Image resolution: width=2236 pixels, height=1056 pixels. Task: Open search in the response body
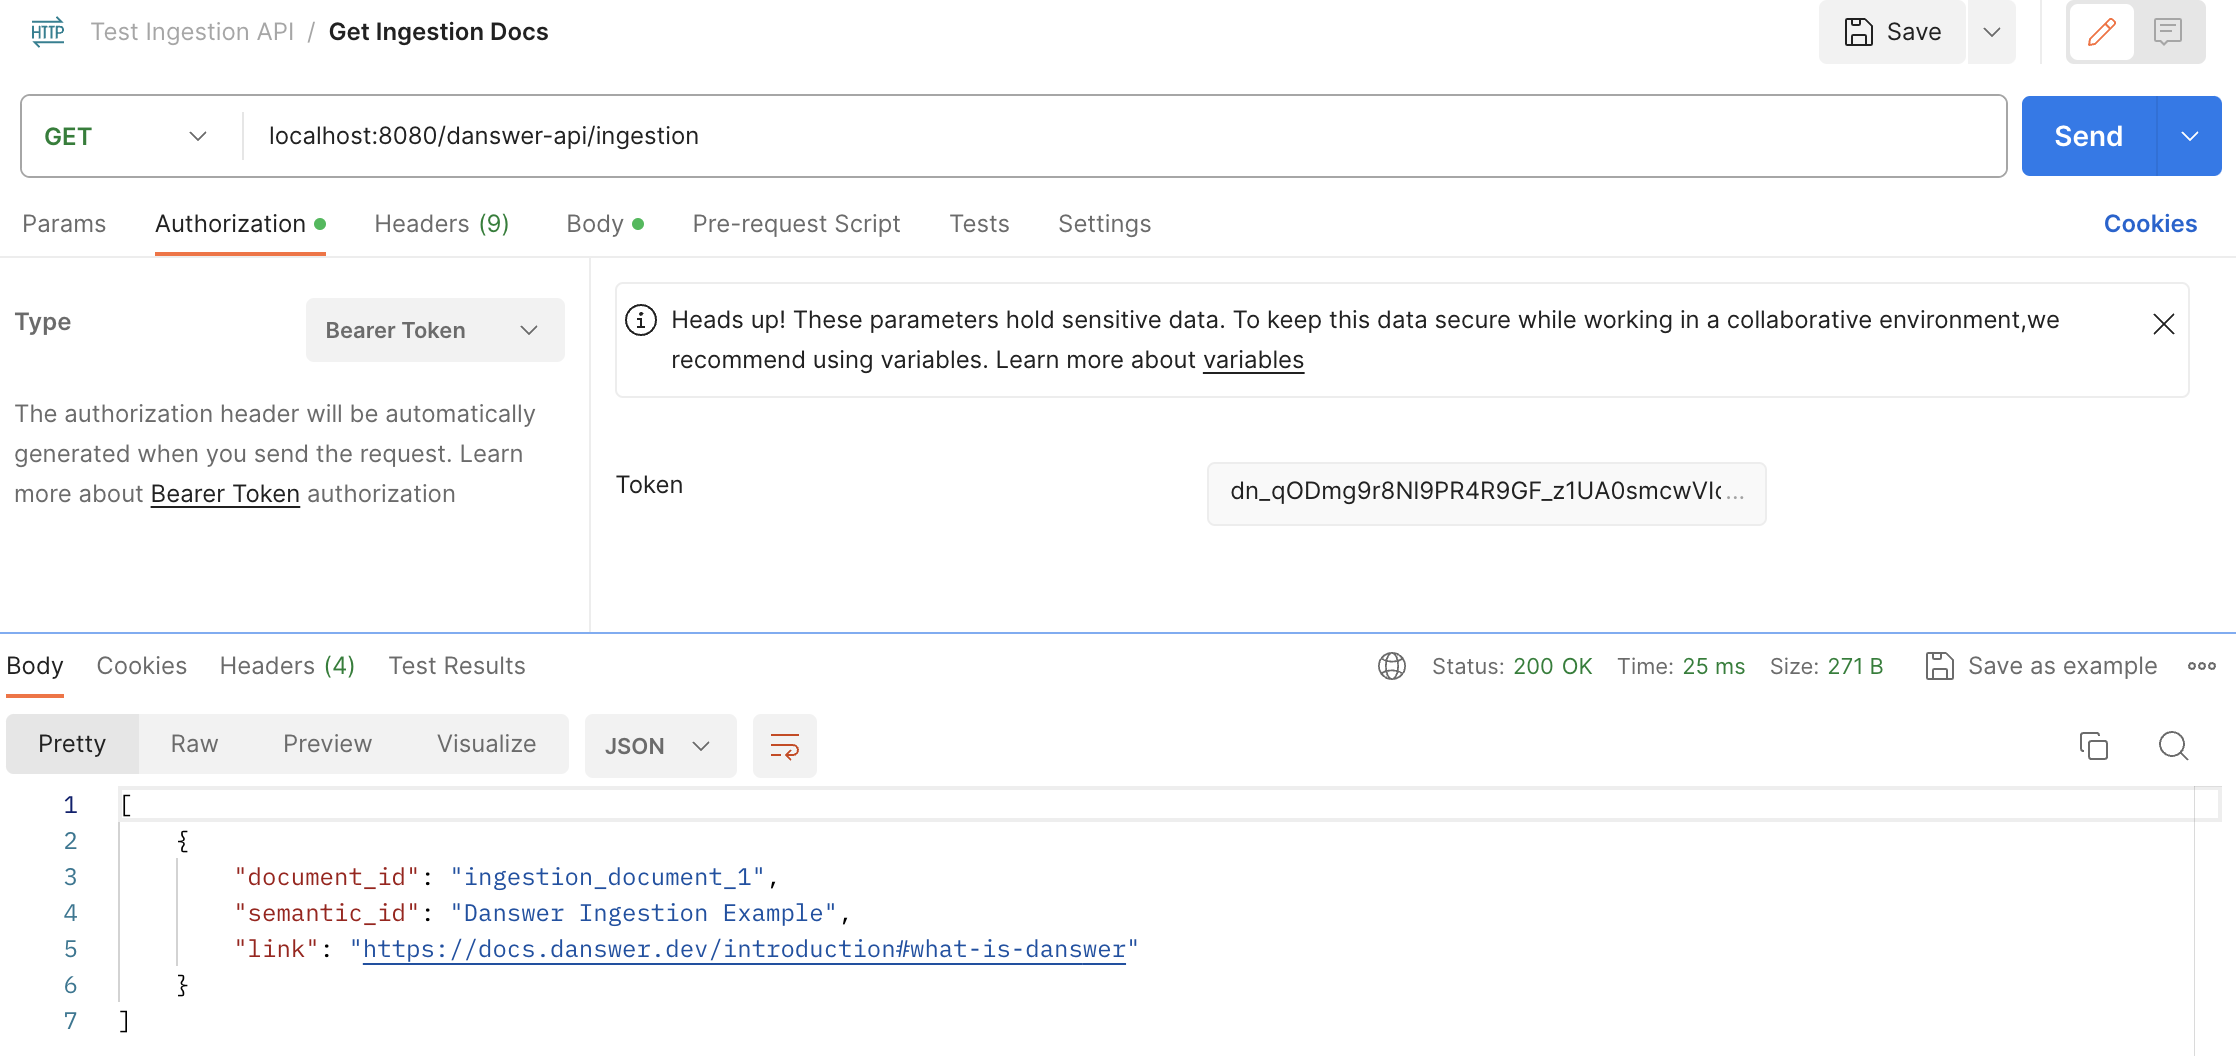tap(2172, 746)
